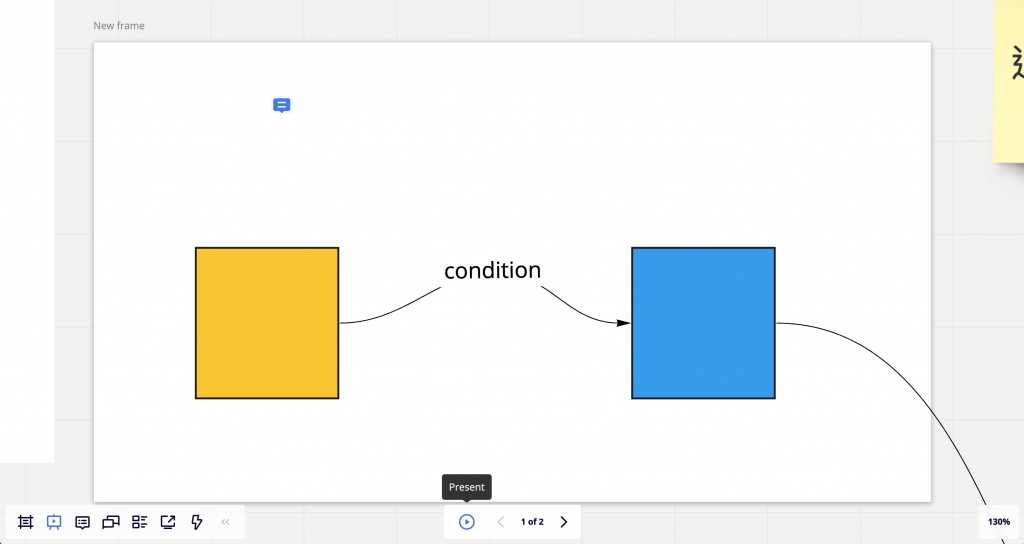Start presentation with the Present play button
Viewport: 1024px width, 544px height.
tap(466, 522)
